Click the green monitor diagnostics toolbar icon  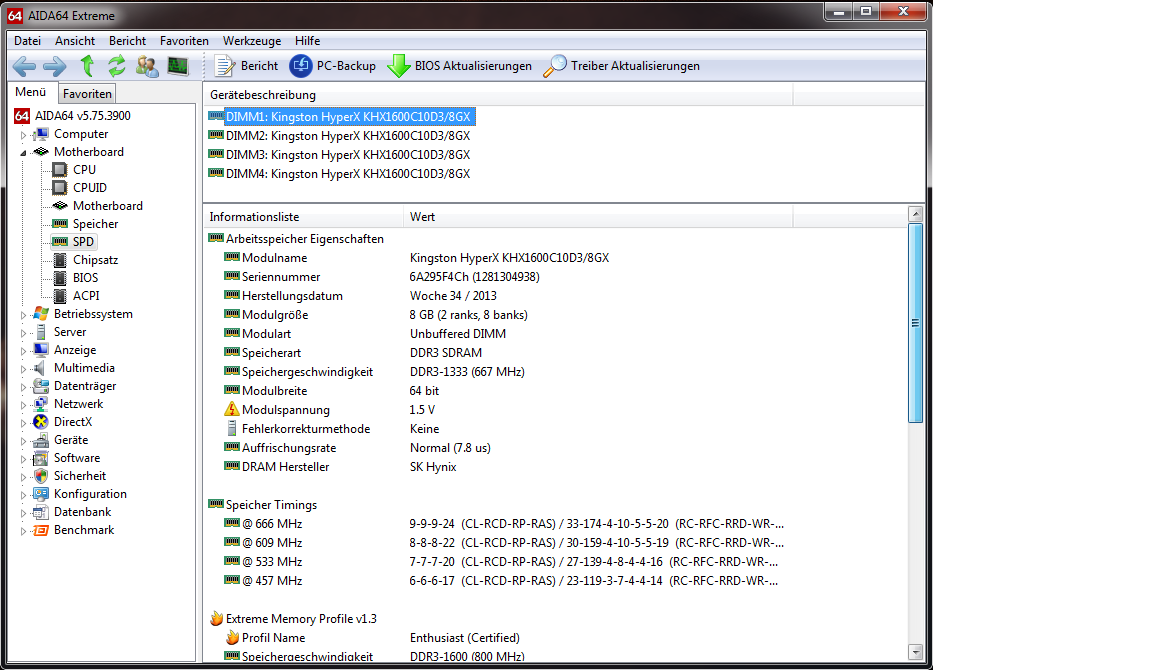178,66
